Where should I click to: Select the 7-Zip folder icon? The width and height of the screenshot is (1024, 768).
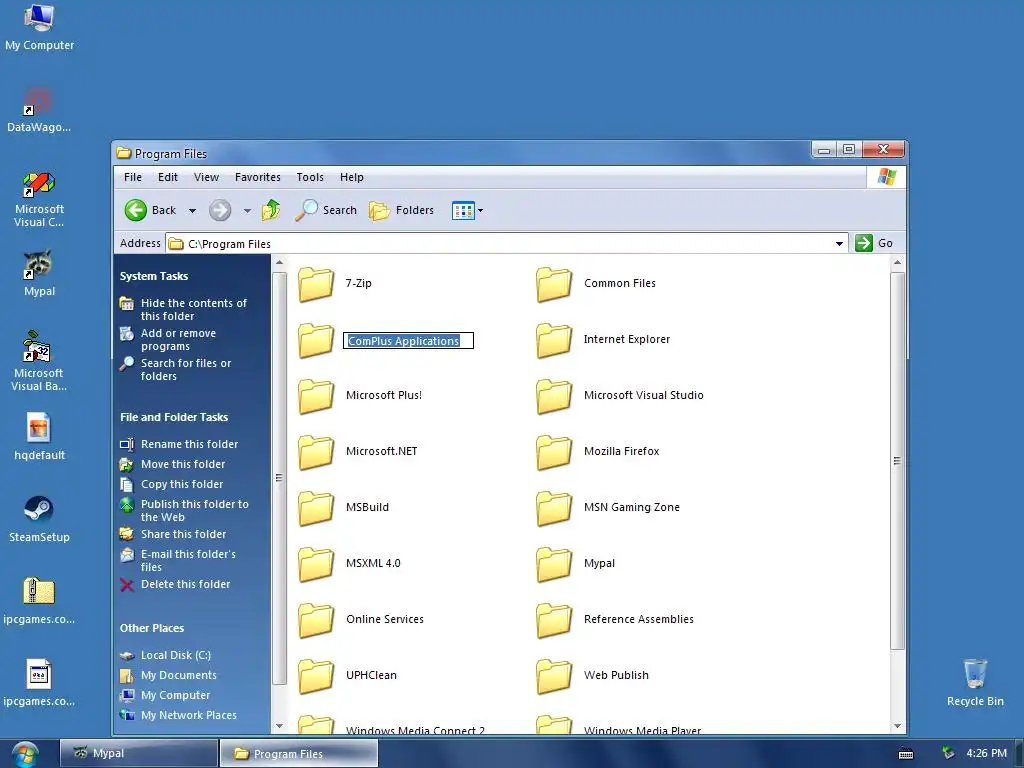[316, 285]
